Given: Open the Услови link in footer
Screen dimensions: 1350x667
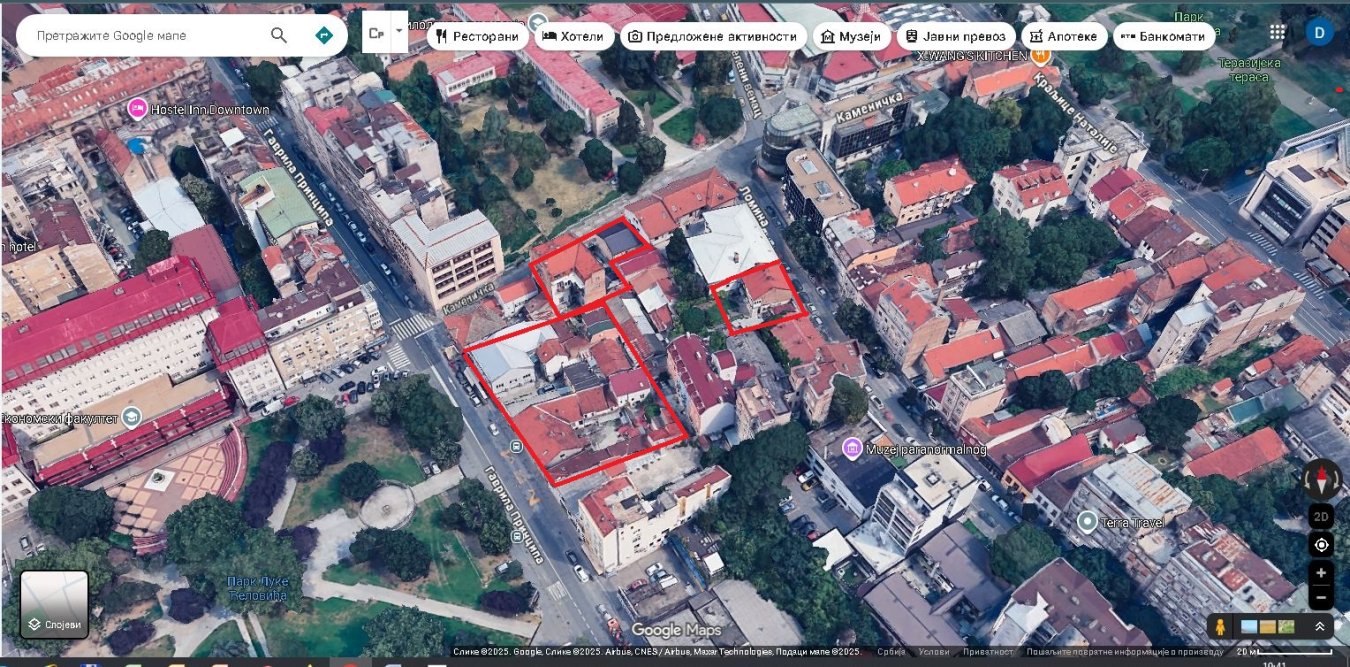Looking at the screenshot, I should tap(935, 652).
